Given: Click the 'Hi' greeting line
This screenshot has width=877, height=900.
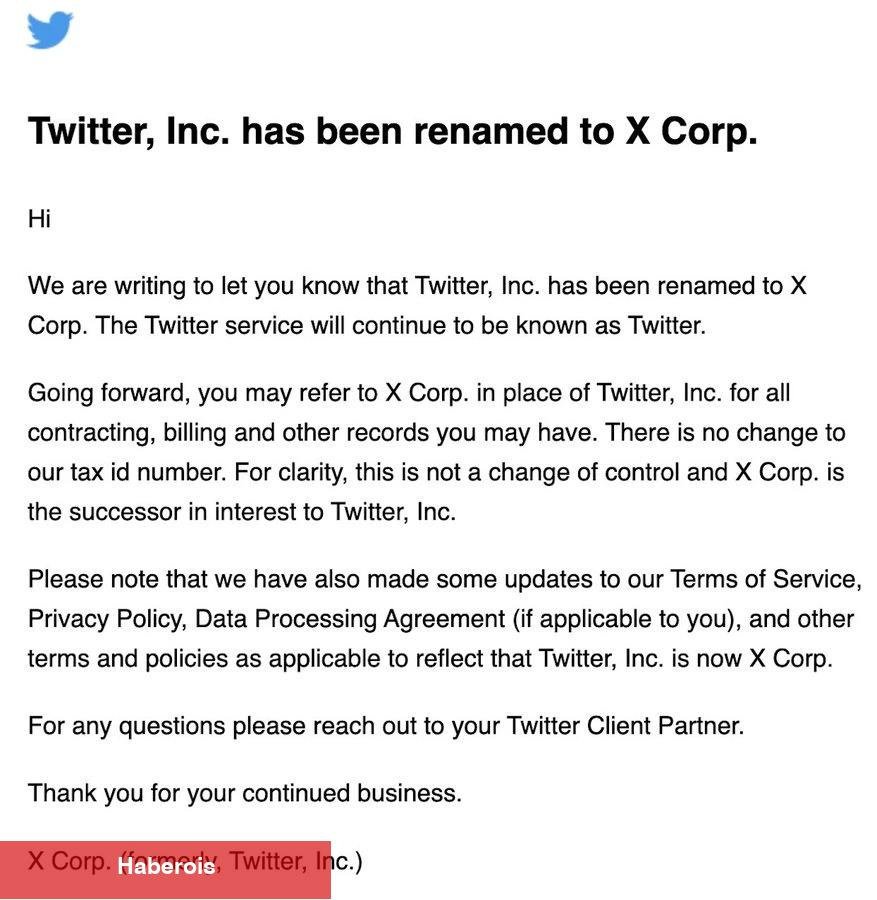Looking at the screenshot, I should pyautogui.click(x=39, y=219).
